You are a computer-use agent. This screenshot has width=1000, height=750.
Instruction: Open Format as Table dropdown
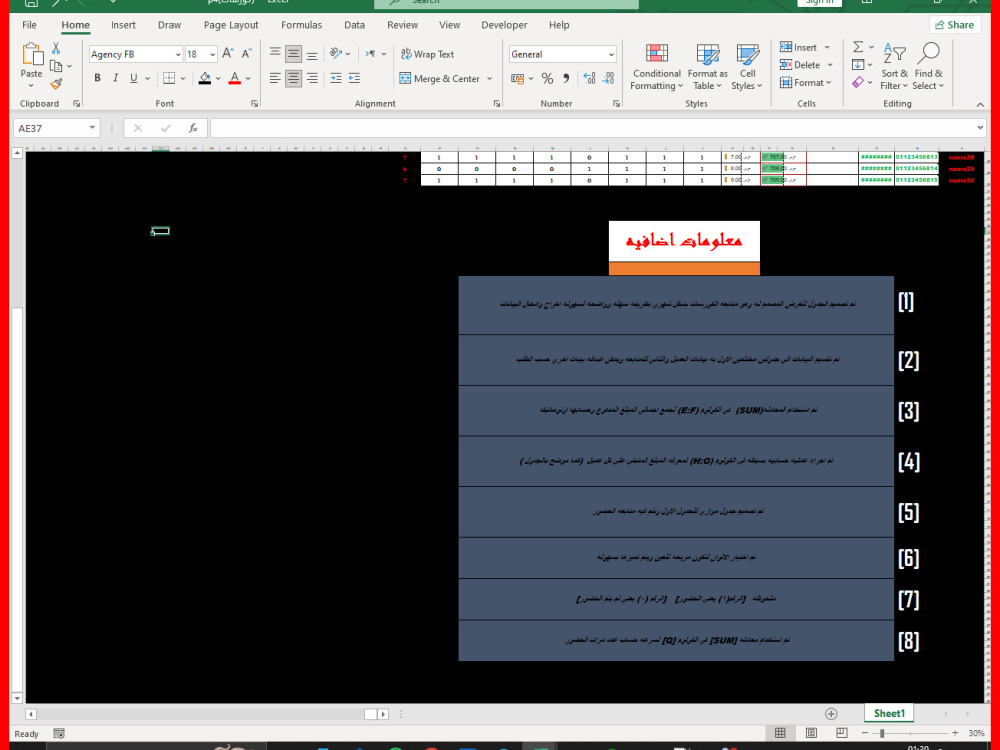click(x=707, y=67)
